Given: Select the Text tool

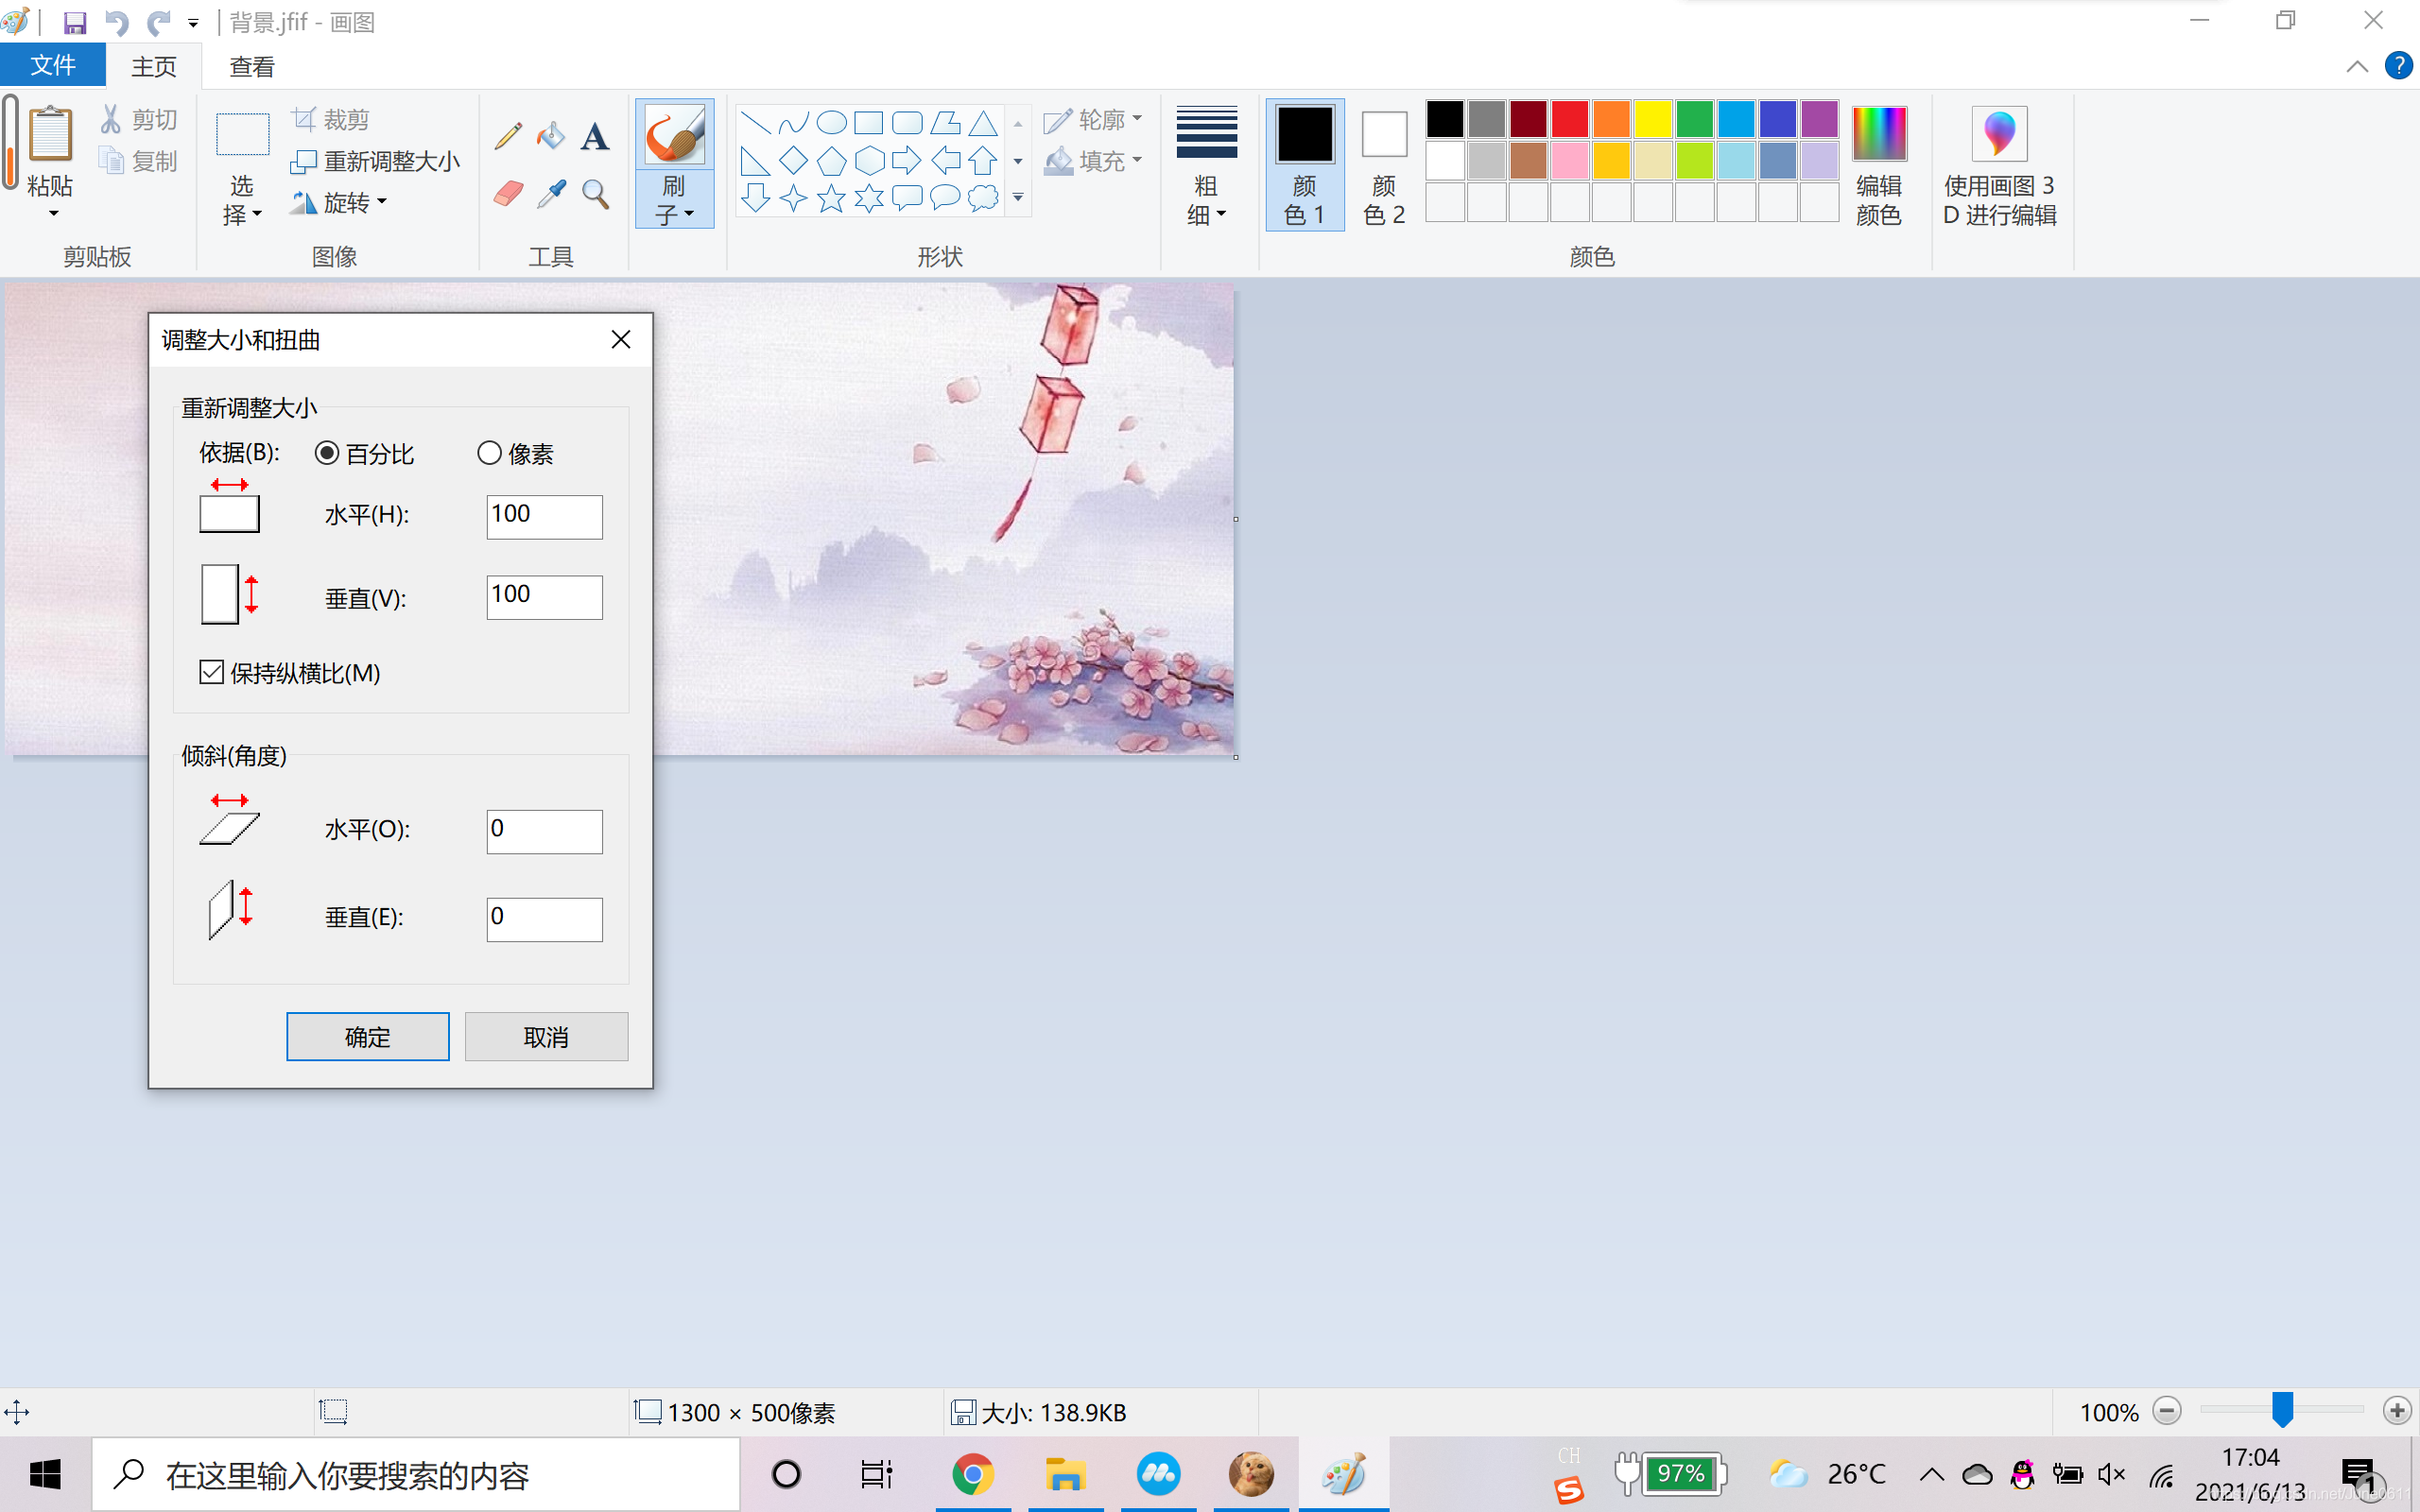Looking at the screenshot, I should click(595, 135).
